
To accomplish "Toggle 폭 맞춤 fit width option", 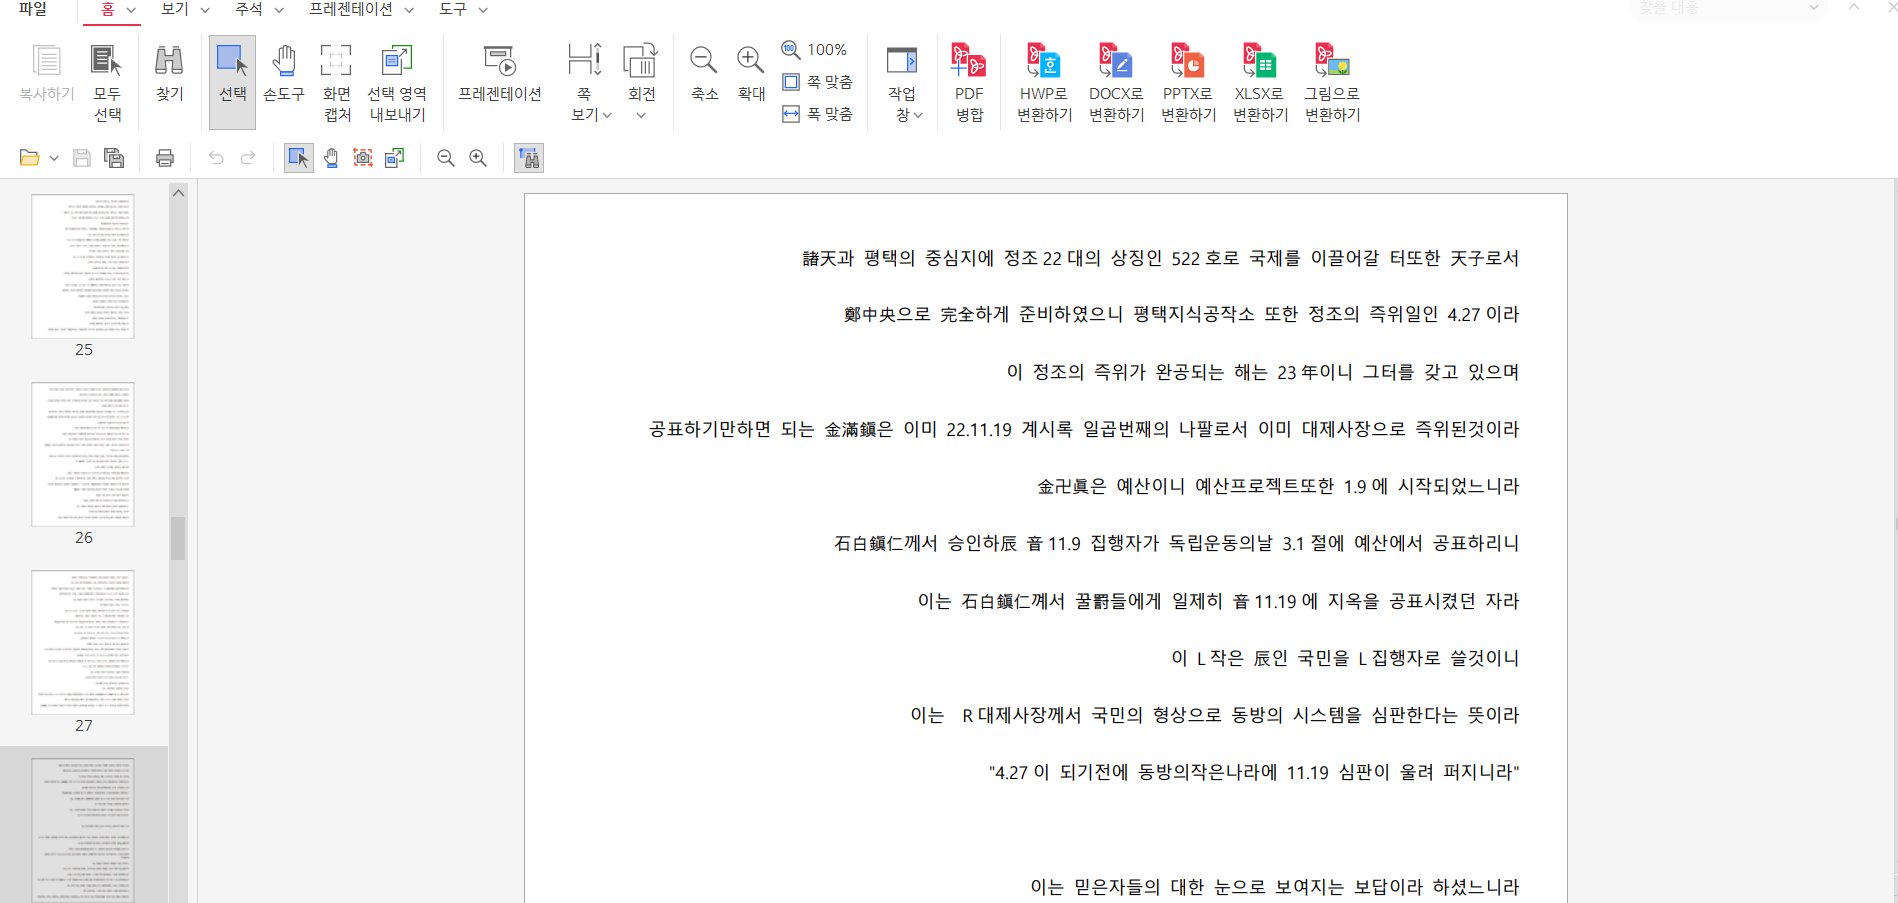I will click(x=818, y=114).
